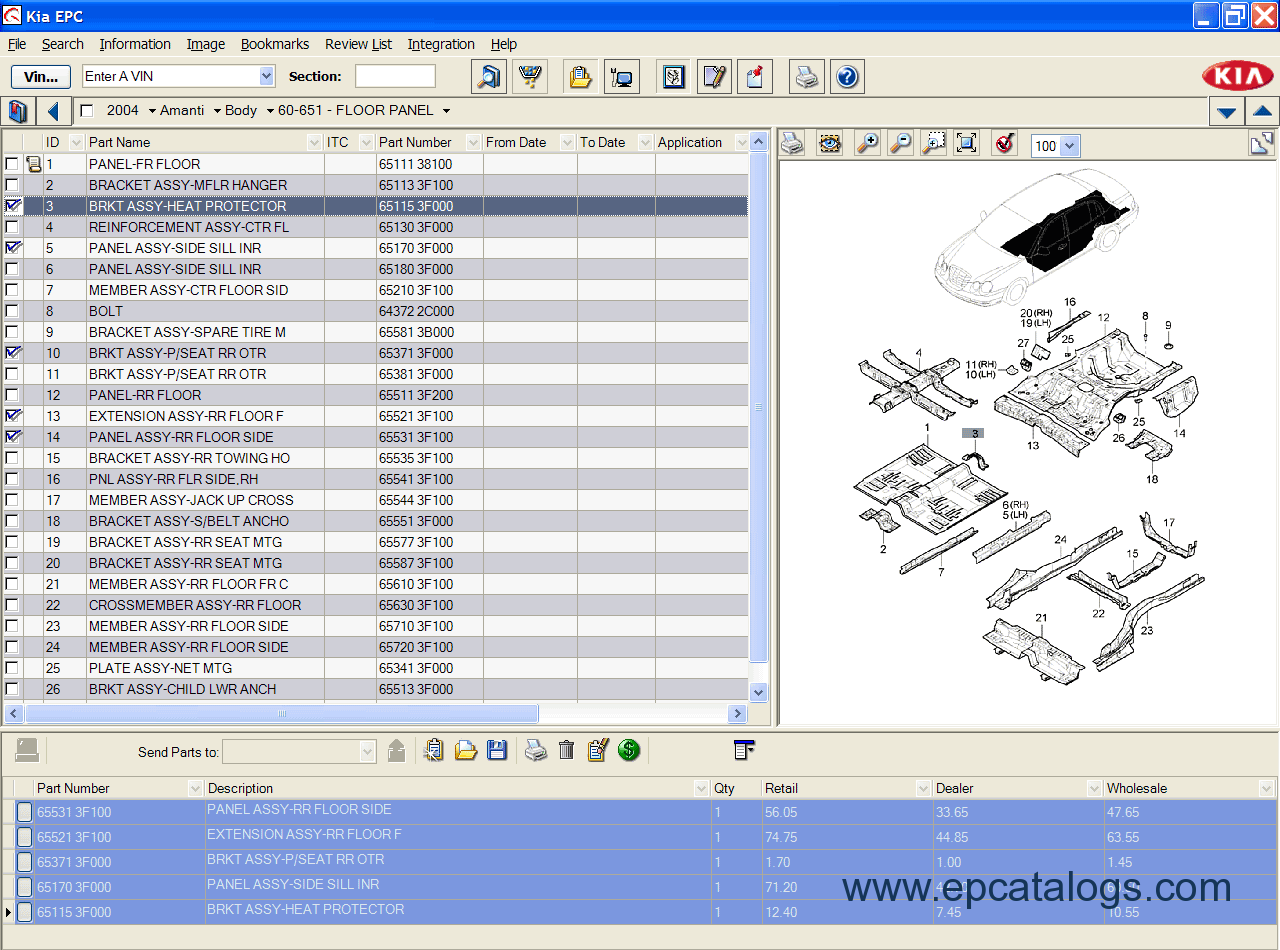
Task: Tick checkbox for BOLT row
Action: coord(12,311)
